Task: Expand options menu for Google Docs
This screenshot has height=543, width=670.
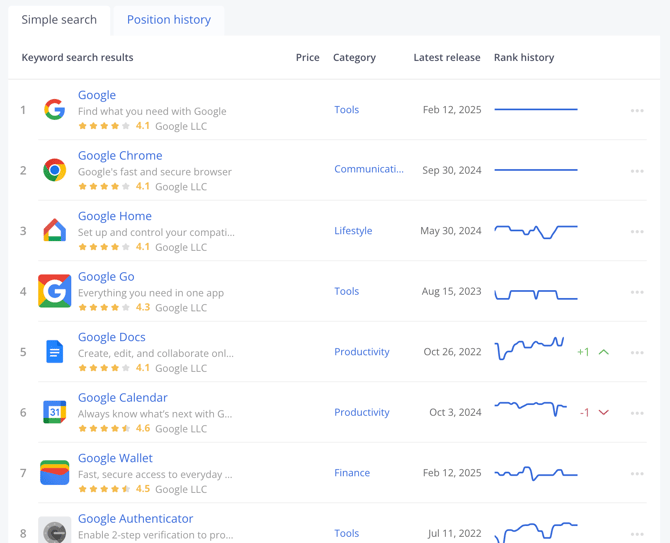Action: [637, 353]
